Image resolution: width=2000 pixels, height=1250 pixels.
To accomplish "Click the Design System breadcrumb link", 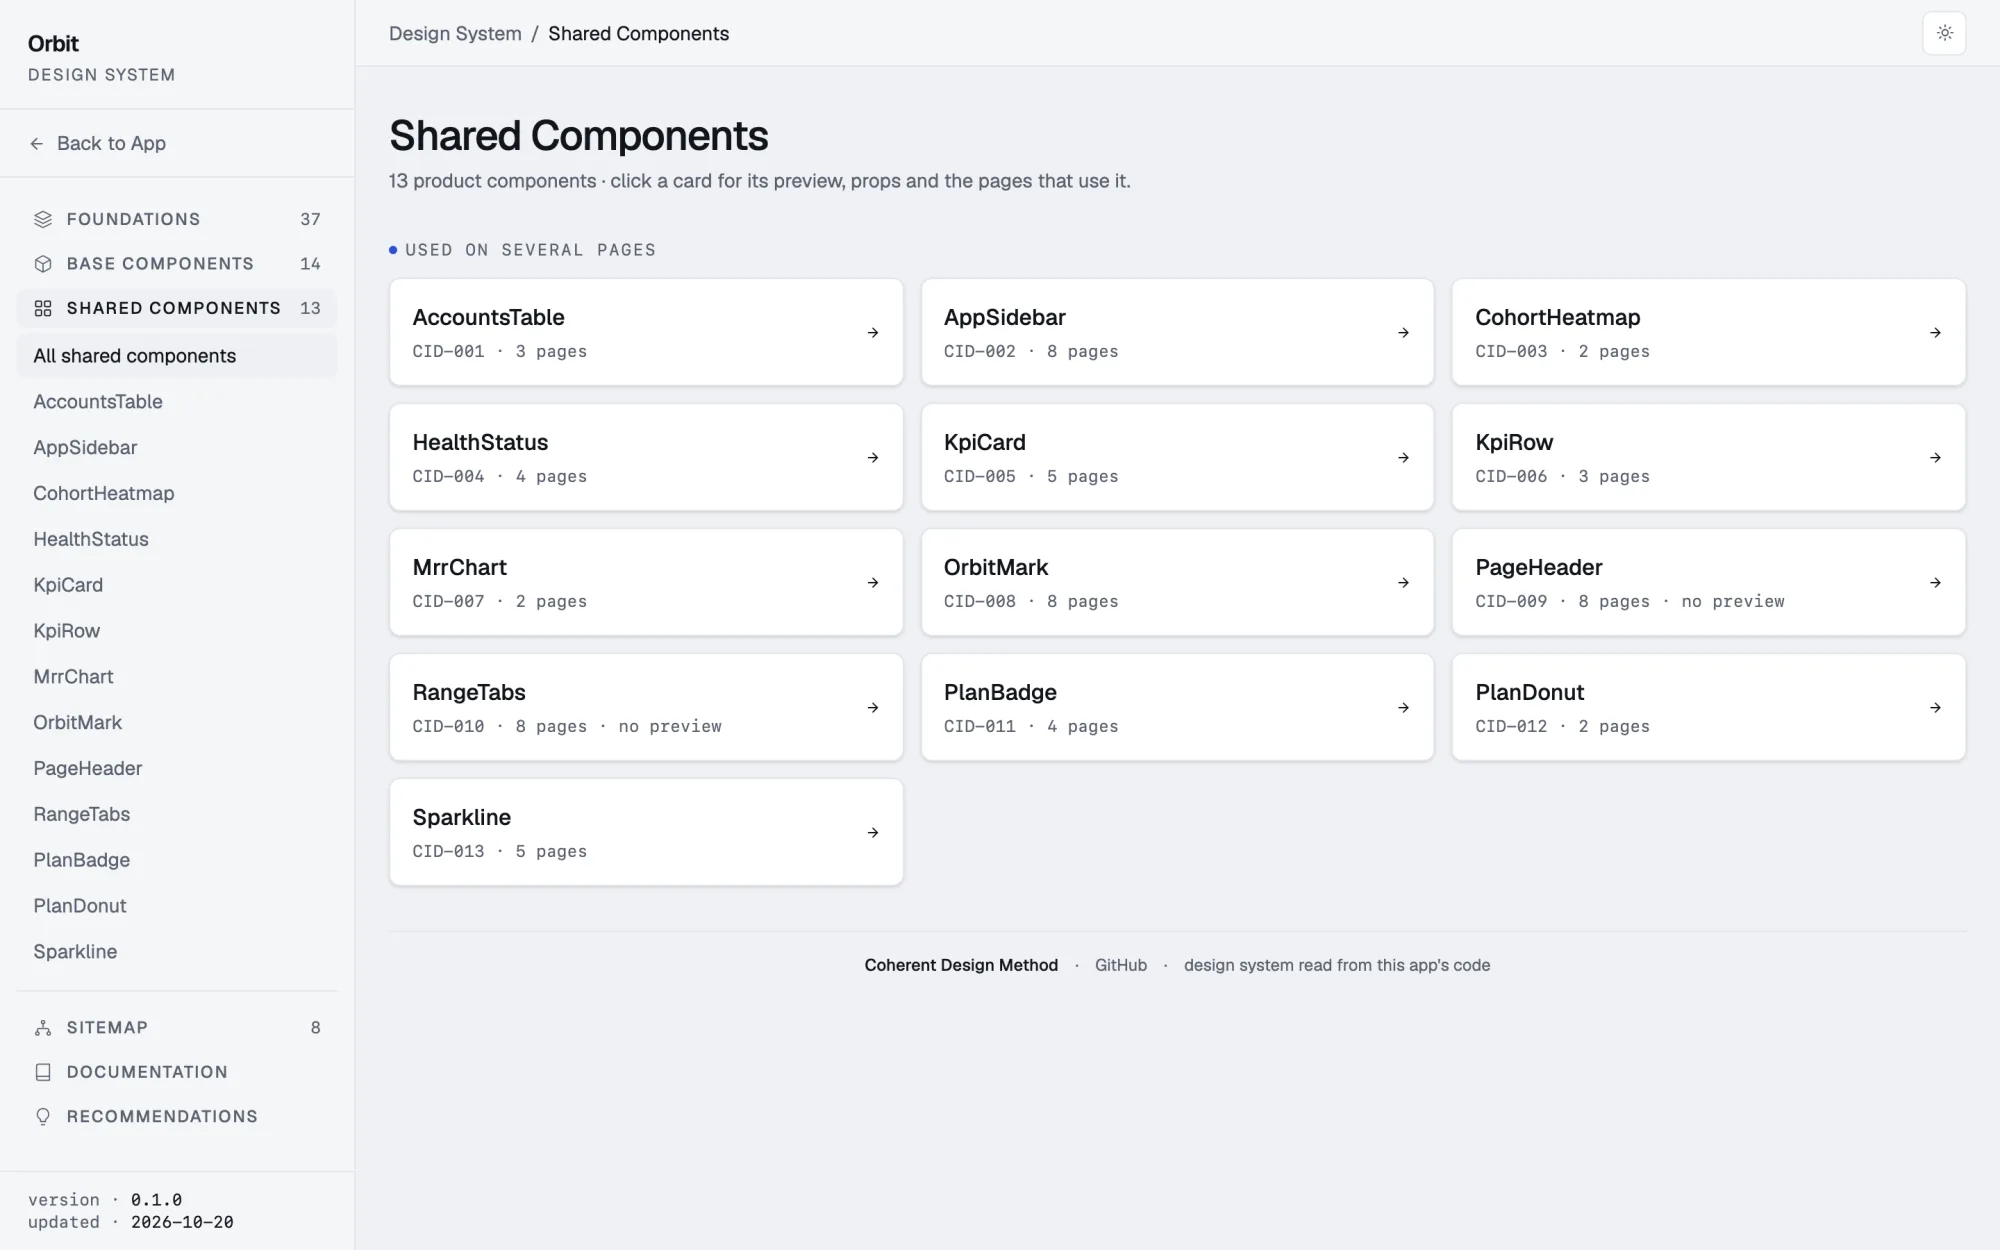I will click(x=455, y=34).
